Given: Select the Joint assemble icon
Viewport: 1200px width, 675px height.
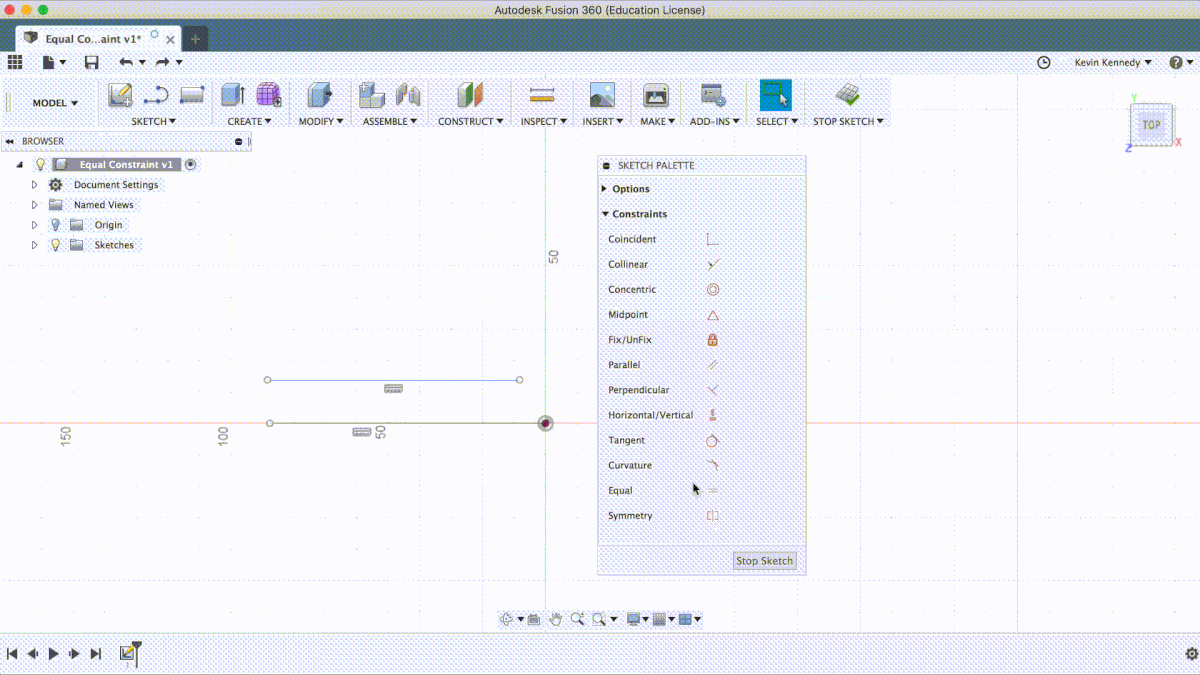Looking at the screenshot, I should 408,95.
